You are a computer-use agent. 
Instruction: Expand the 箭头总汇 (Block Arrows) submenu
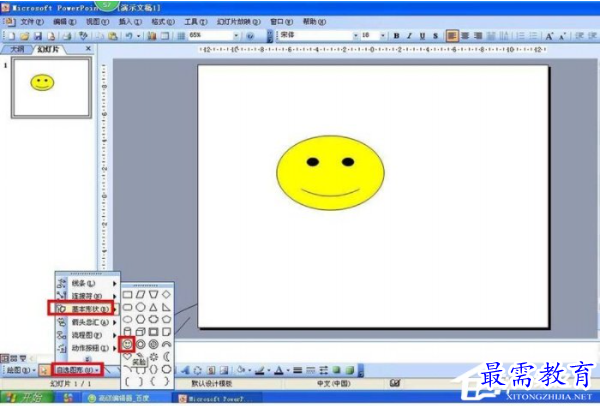tap(87, 322)
